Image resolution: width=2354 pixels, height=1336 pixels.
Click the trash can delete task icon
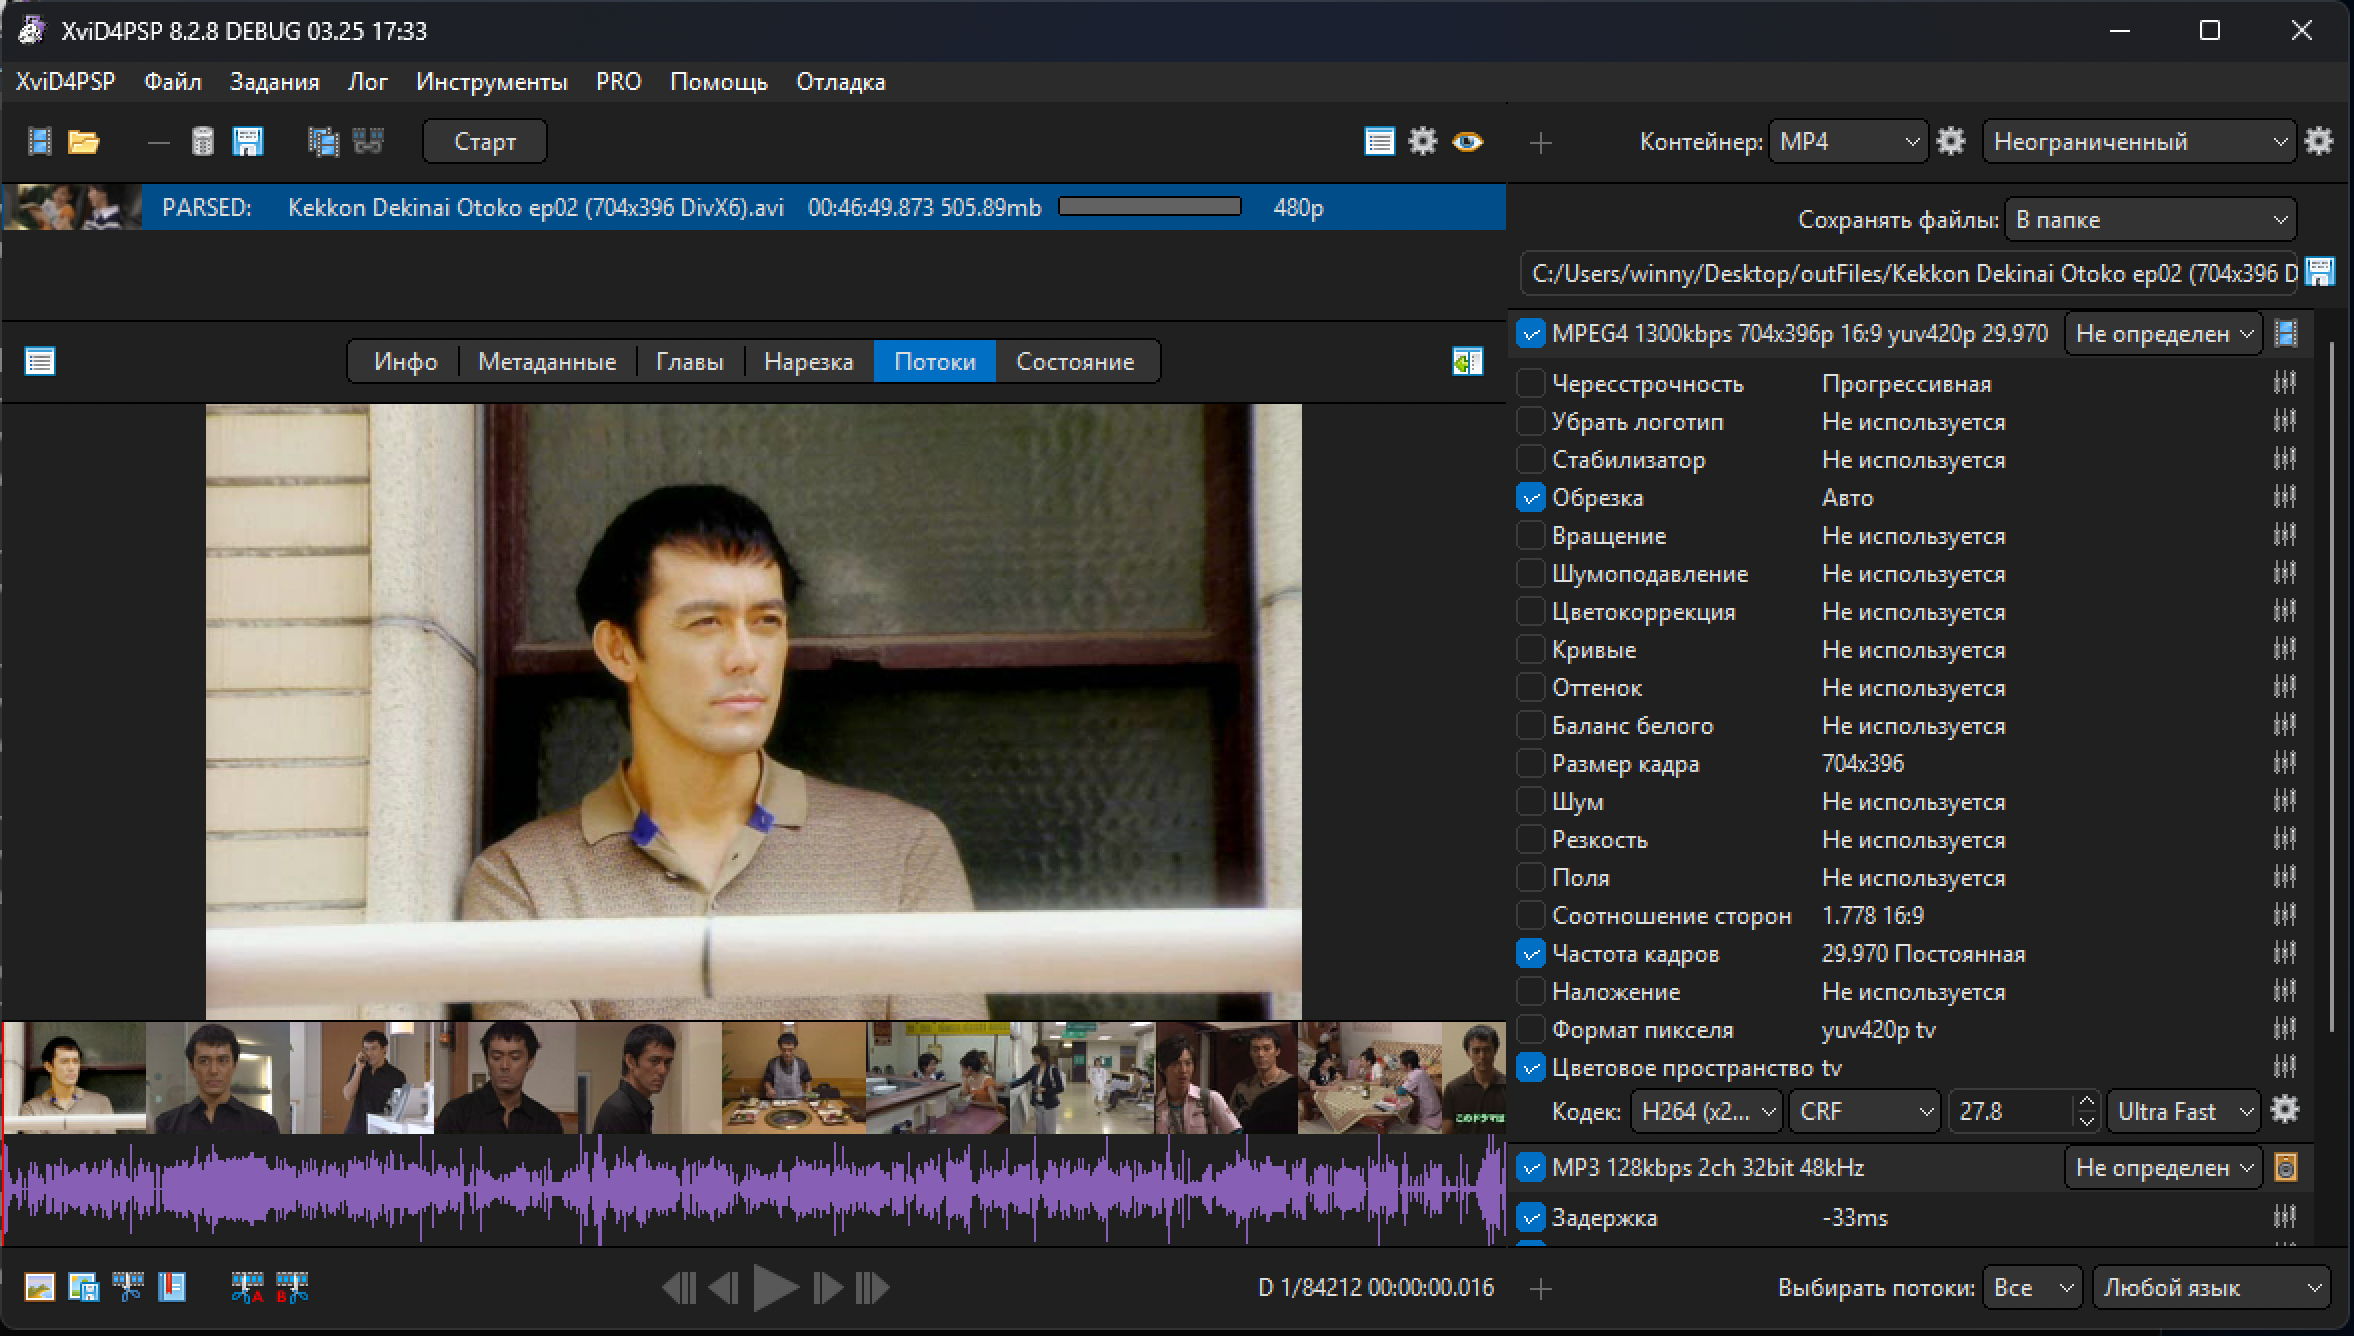pos(203,142)
